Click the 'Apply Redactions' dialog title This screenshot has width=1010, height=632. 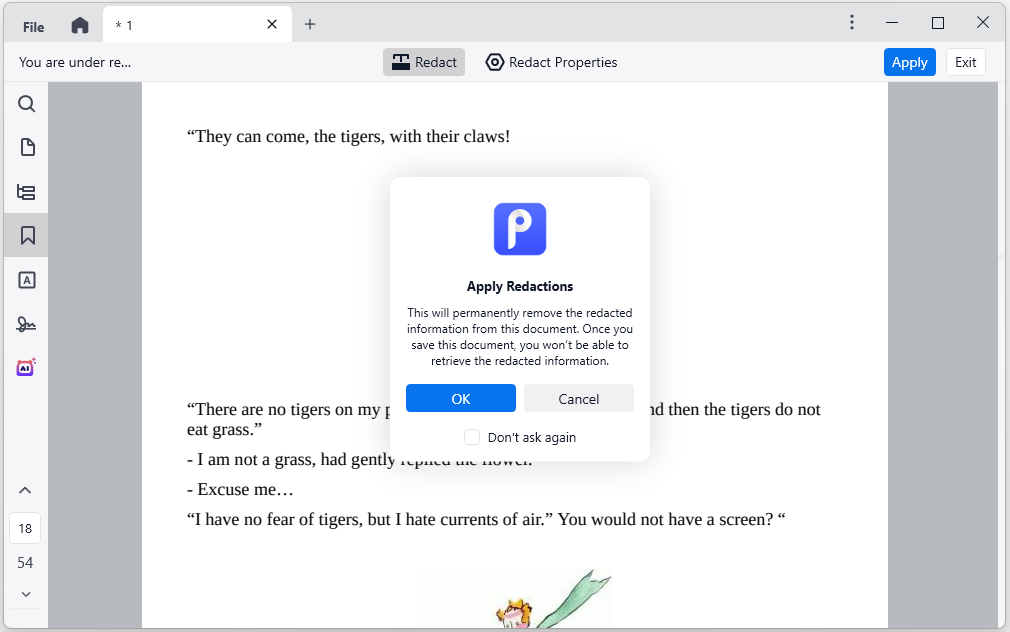pyautogui.click(x=520, y=287)
